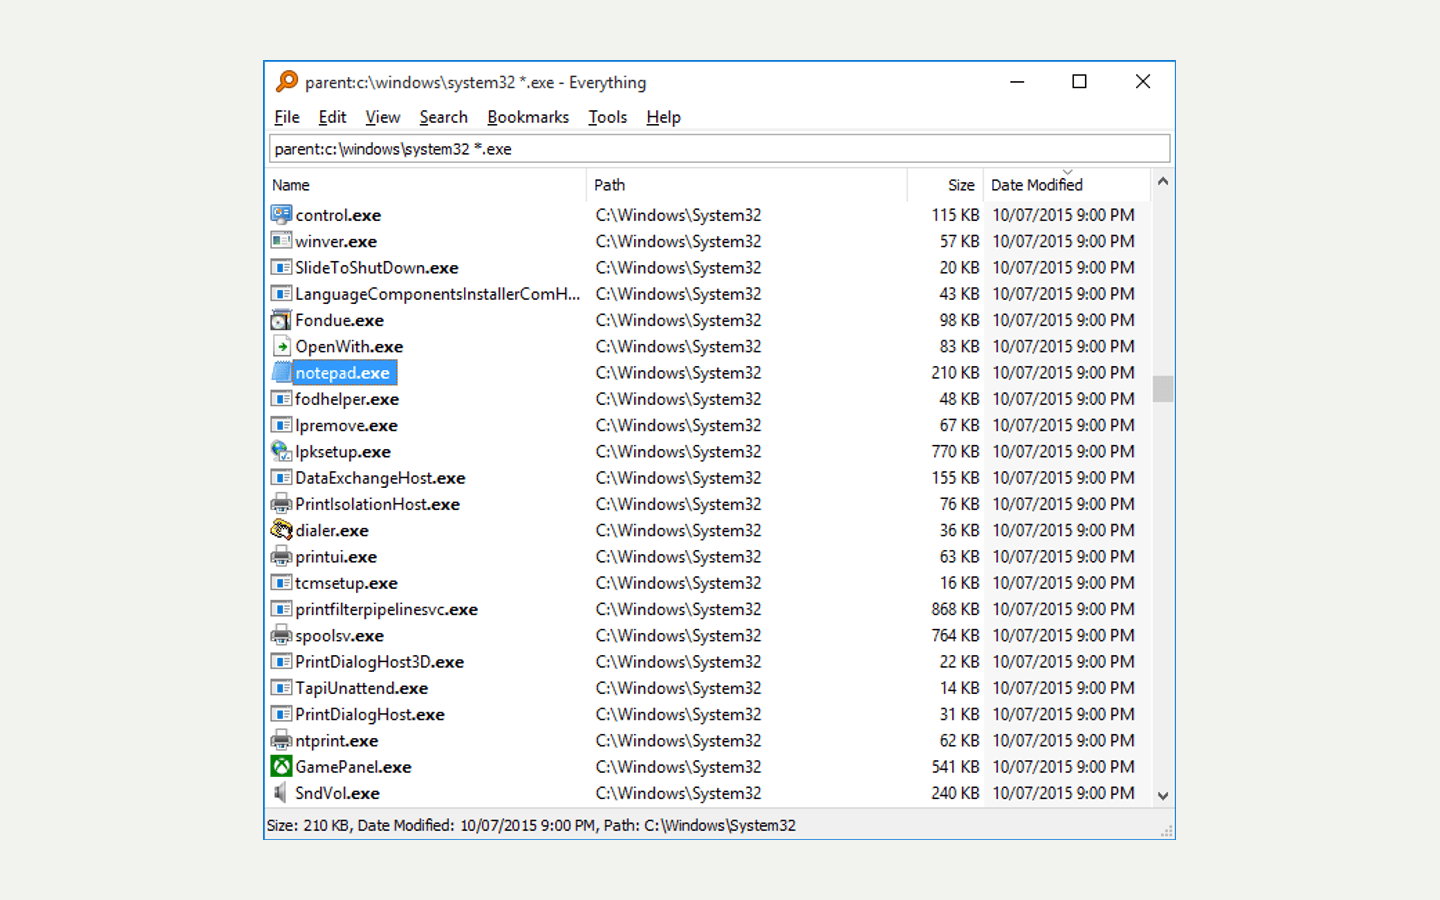Viewport: 1440px width, 900px height.
Task: Click the scrollbar up arrow
Action: click(1162, 182)
